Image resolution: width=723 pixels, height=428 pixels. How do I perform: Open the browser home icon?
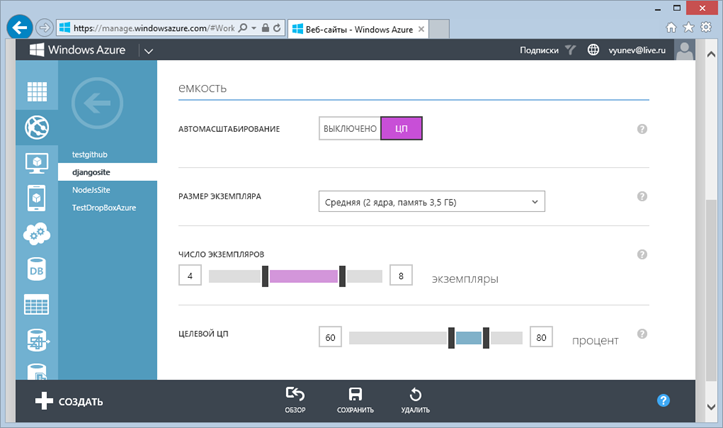coord(671,28)
